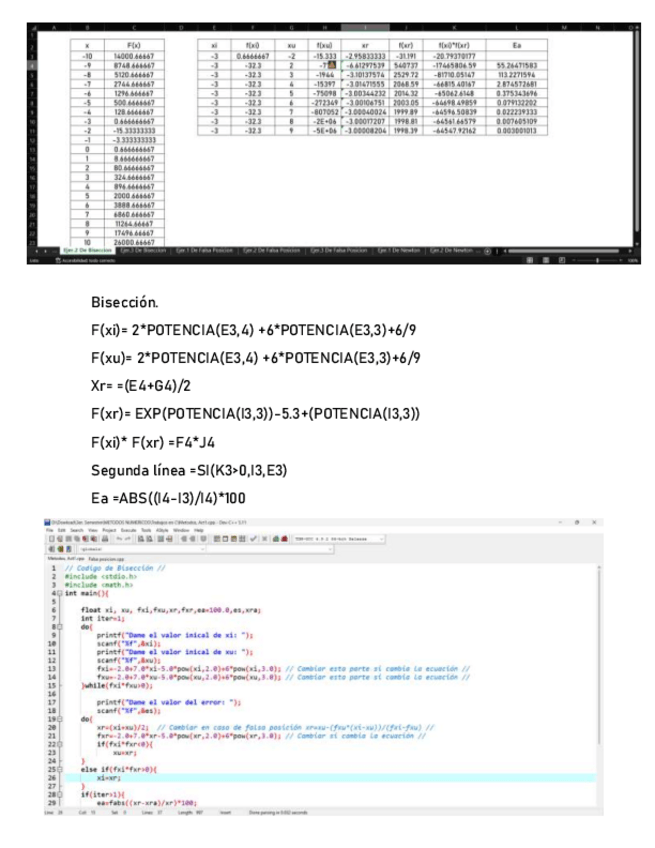
Task: Click the Normal view icon in Excel status bar
Action: pos(530,260)
